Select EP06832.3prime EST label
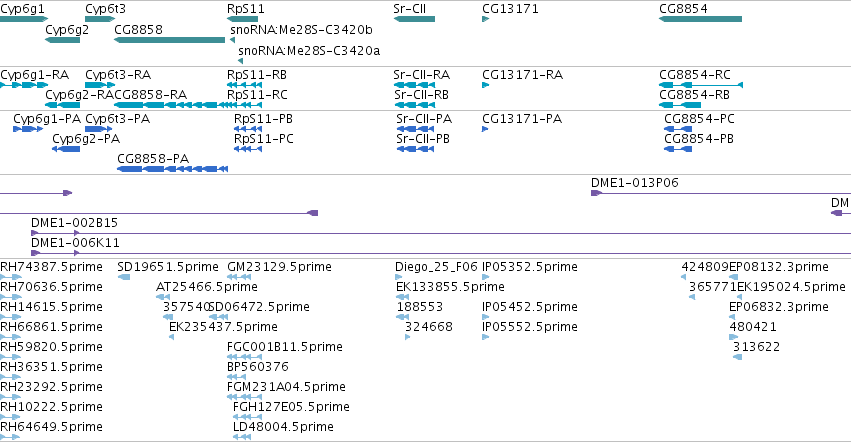This screenshot has width=851, height=442. (x=778, y=306)
